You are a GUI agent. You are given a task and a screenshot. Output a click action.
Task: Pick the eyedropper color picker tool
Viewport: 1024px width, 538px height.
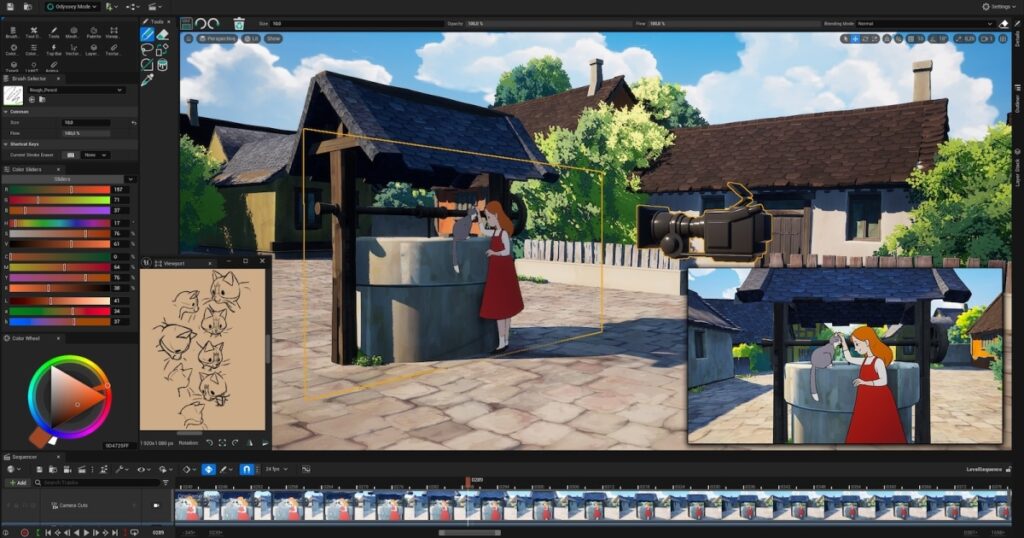tap(147, 80)
